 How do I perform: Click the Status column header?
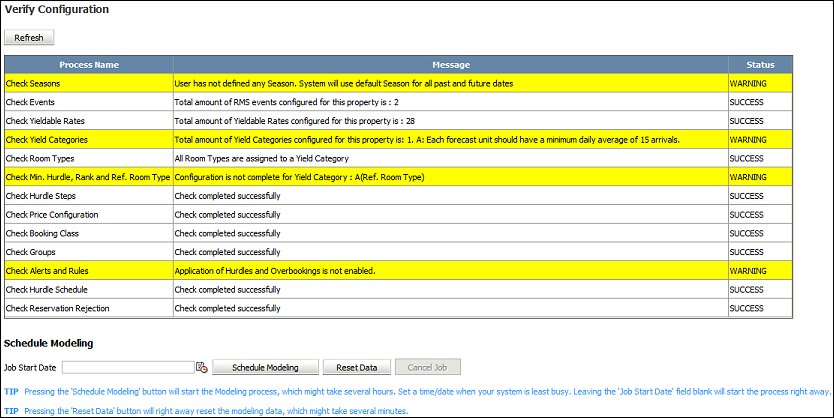(x=759, y=64)
